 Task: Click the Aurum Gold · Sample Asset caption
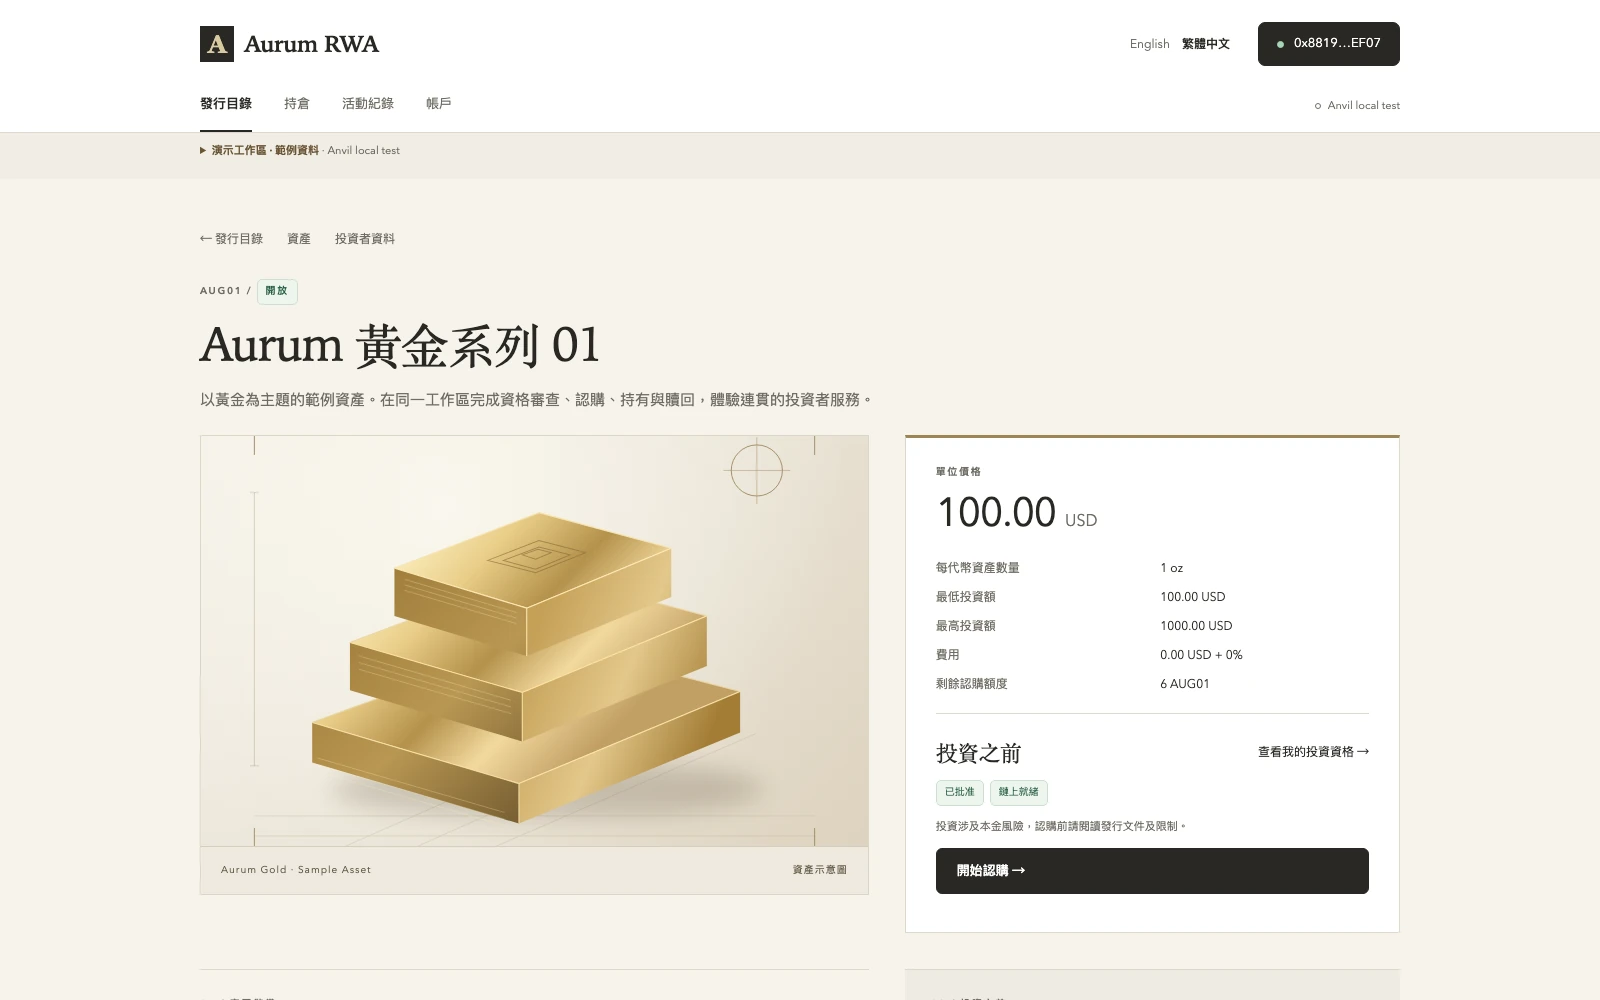coord(296,870)
